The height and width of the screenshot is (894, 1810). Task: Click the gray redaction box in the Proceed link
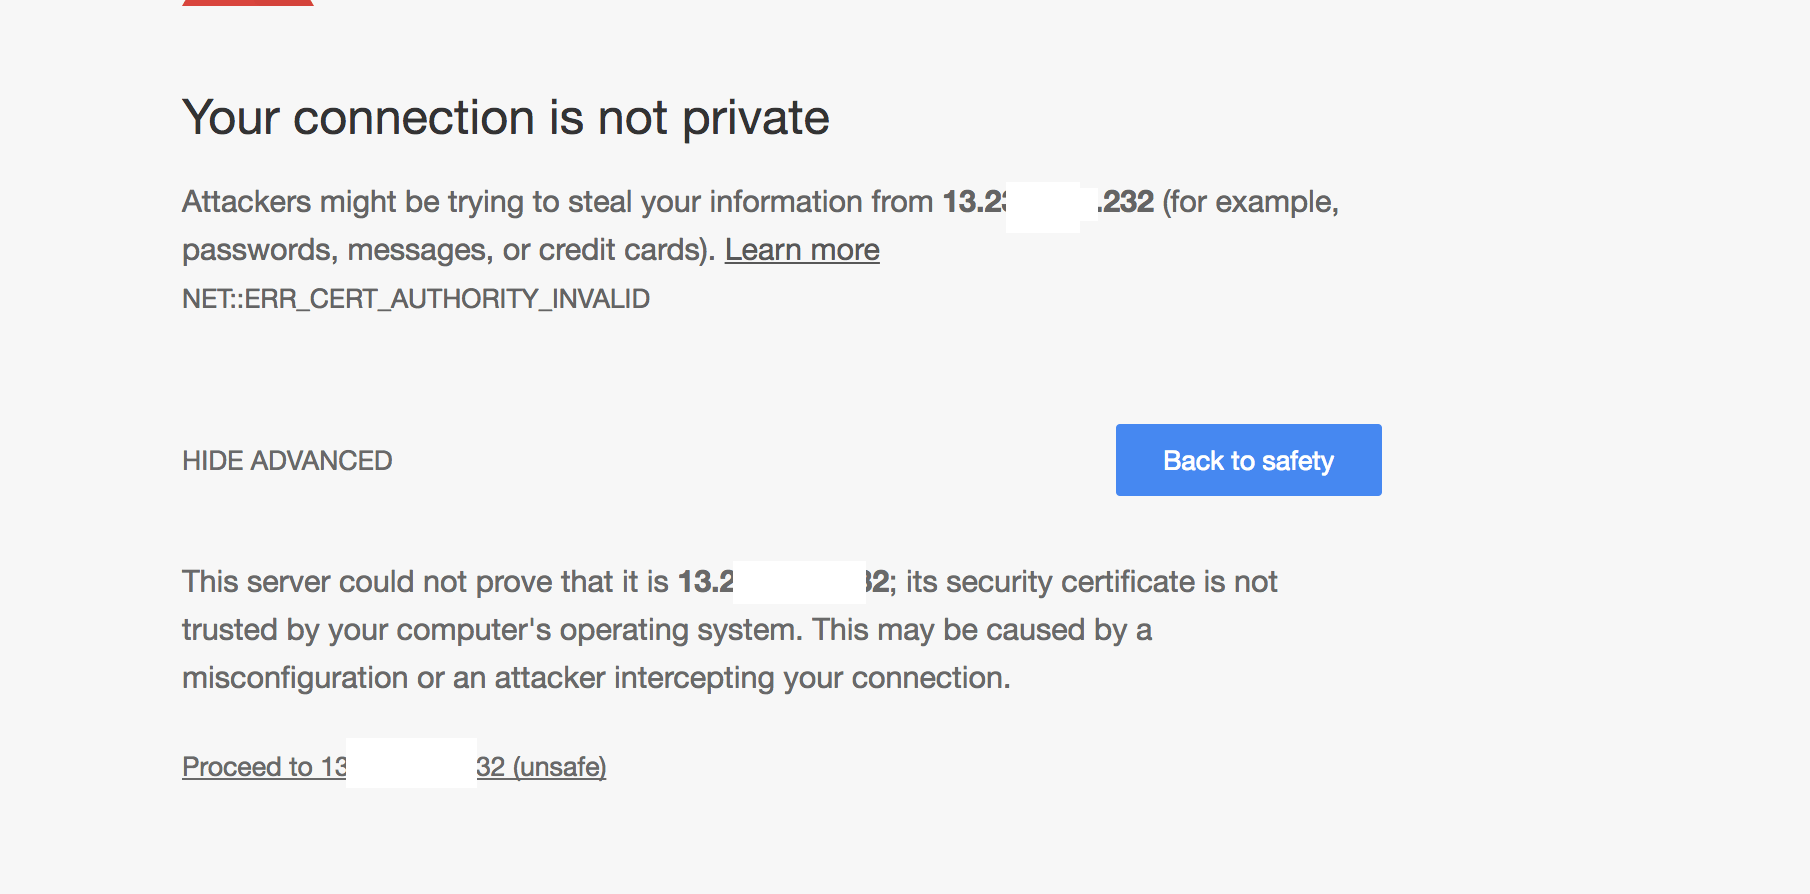pos(411,763)
